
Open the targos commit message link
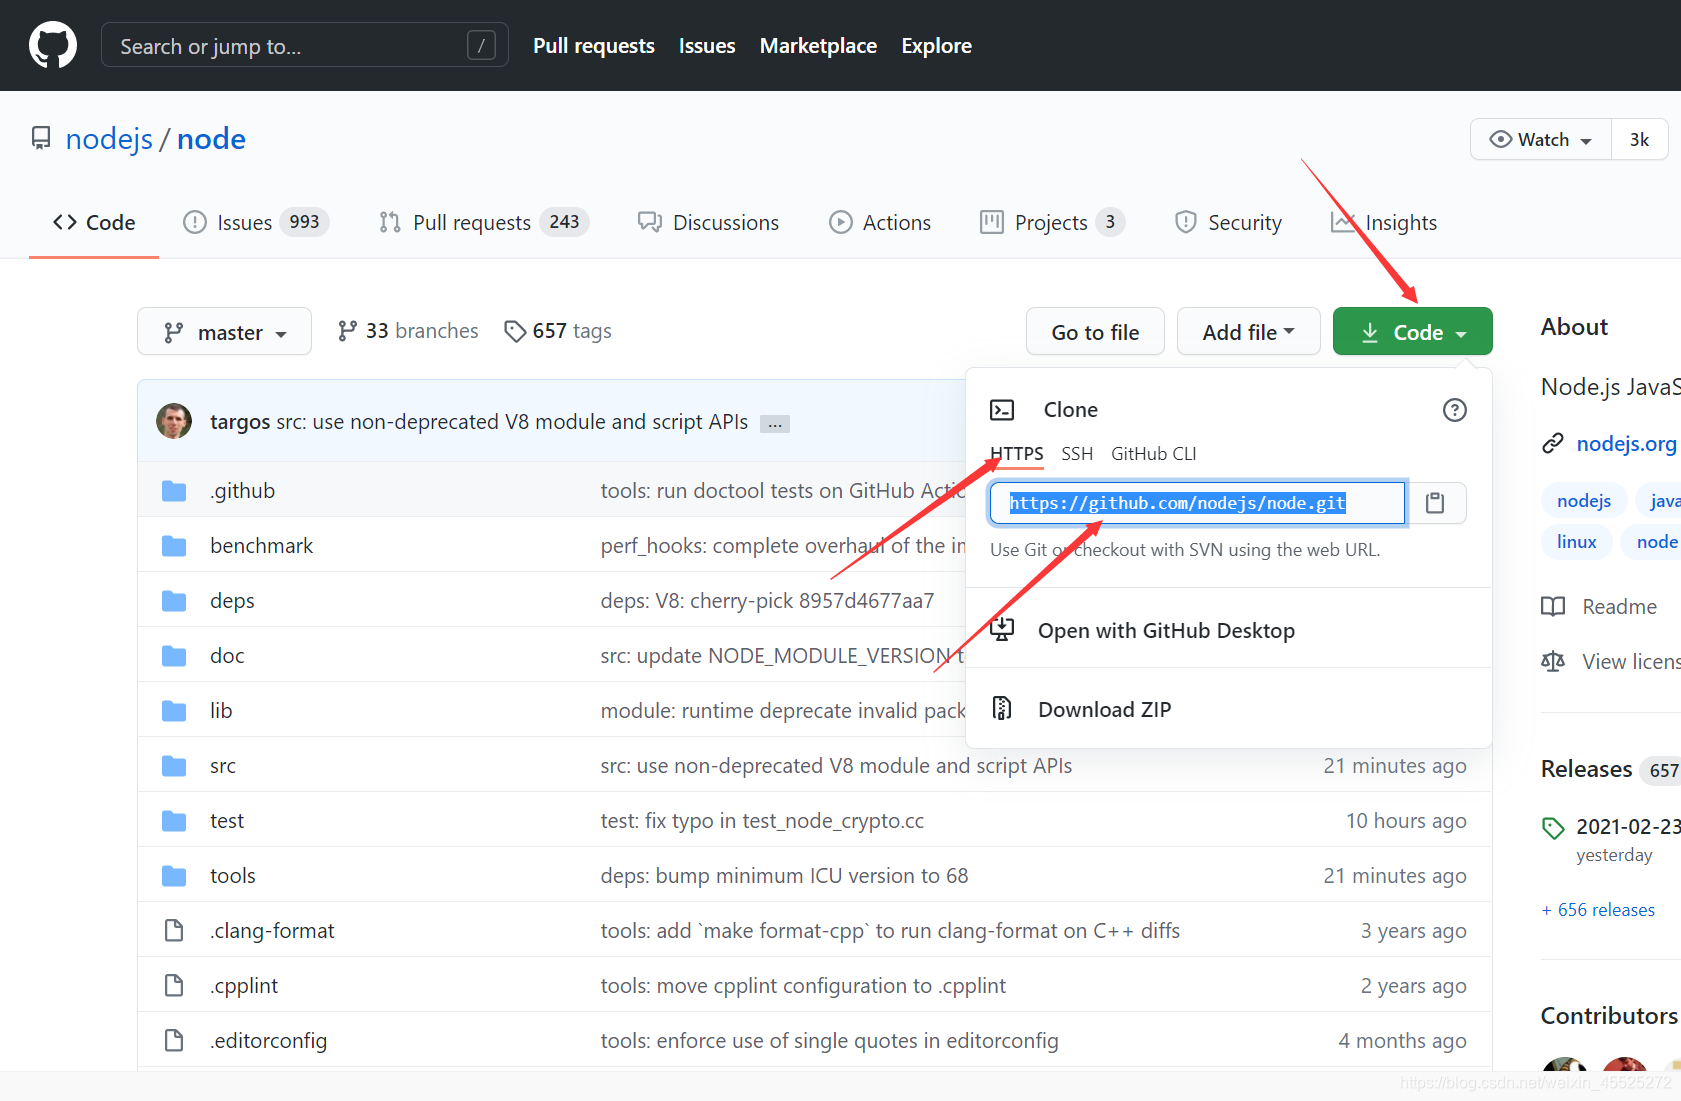[x=512, y=422]
